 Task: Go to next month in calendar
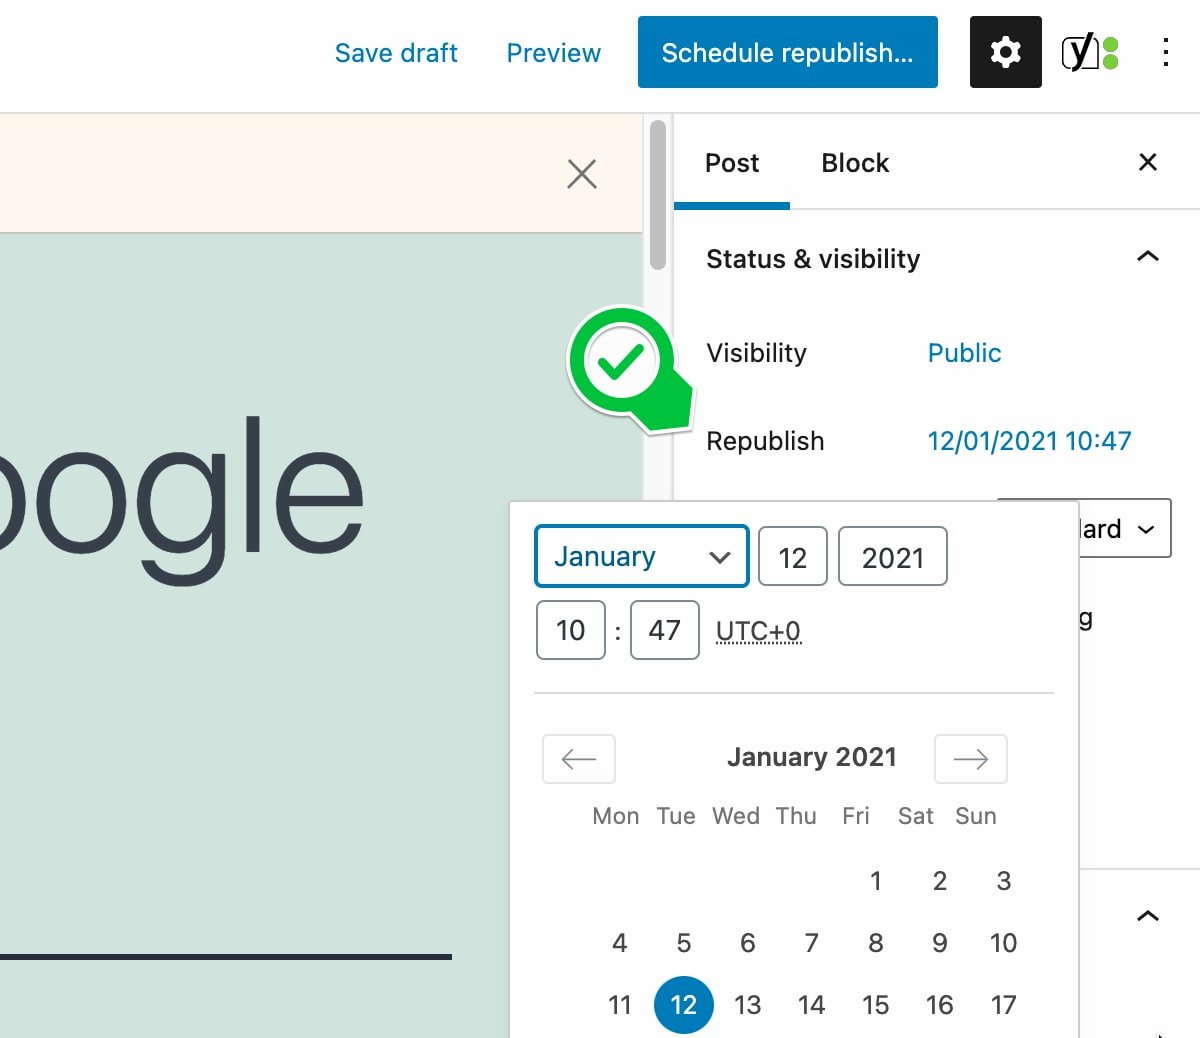pyautogui.click(x=969, y=759)
